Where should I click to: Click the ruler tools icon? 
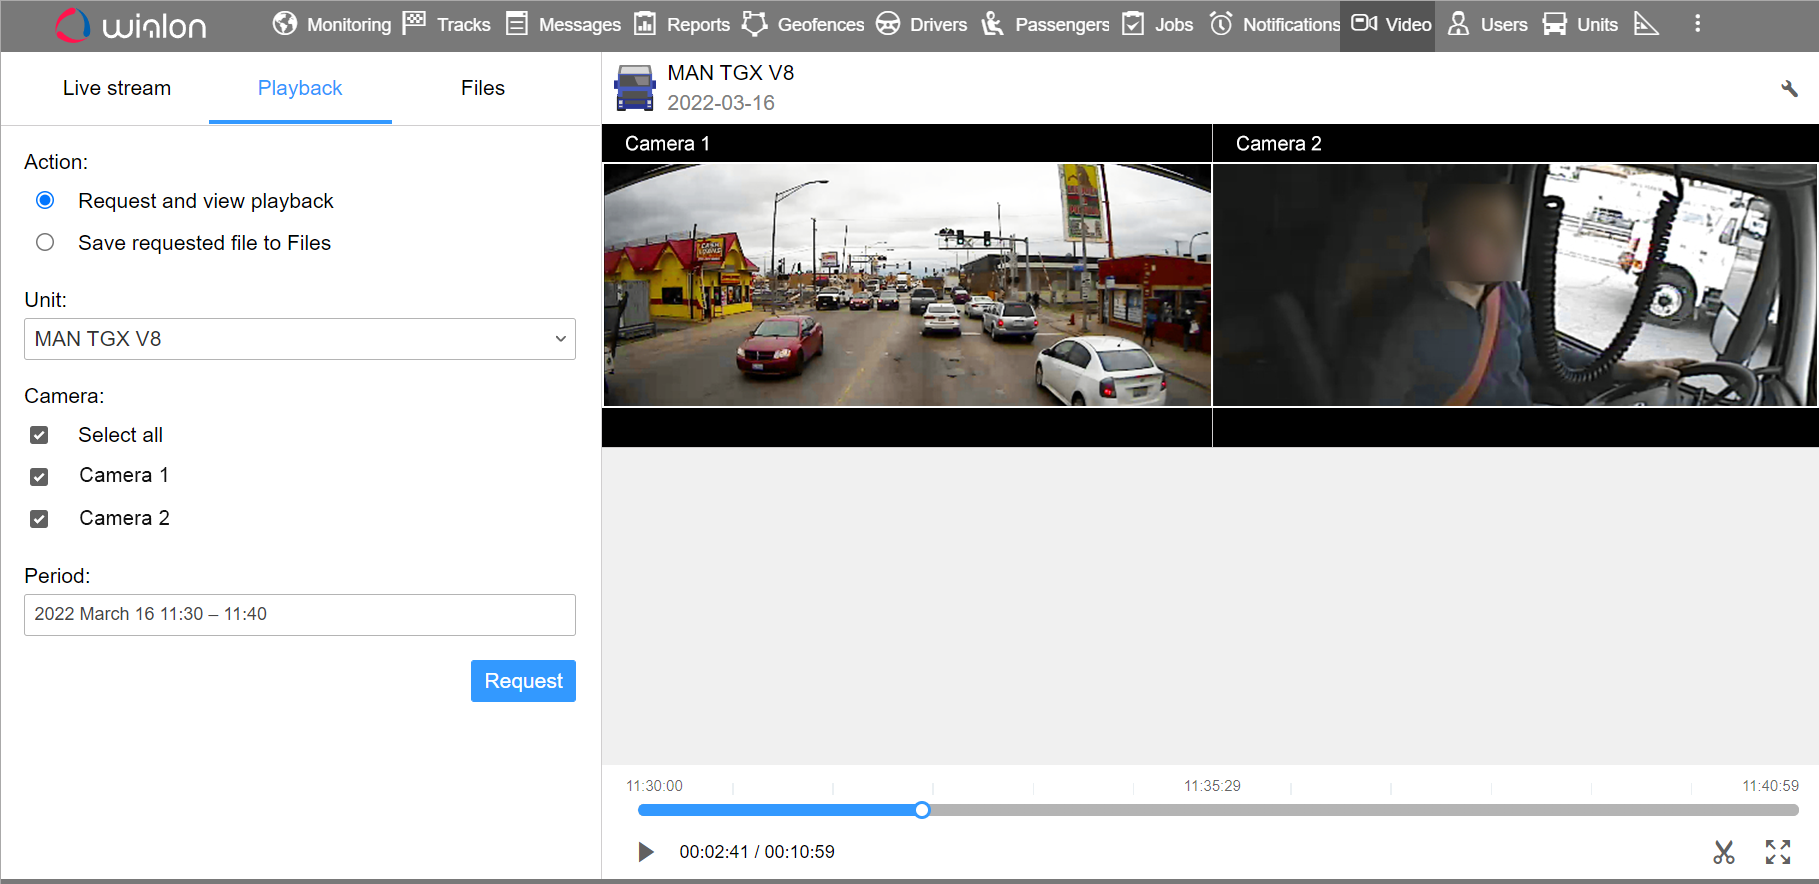click(1646, 24)
